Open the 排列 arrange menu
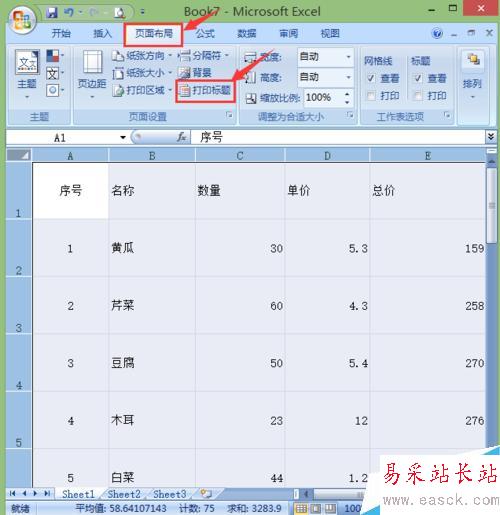The height and width of the screenshot is (515, 500). 472,75
